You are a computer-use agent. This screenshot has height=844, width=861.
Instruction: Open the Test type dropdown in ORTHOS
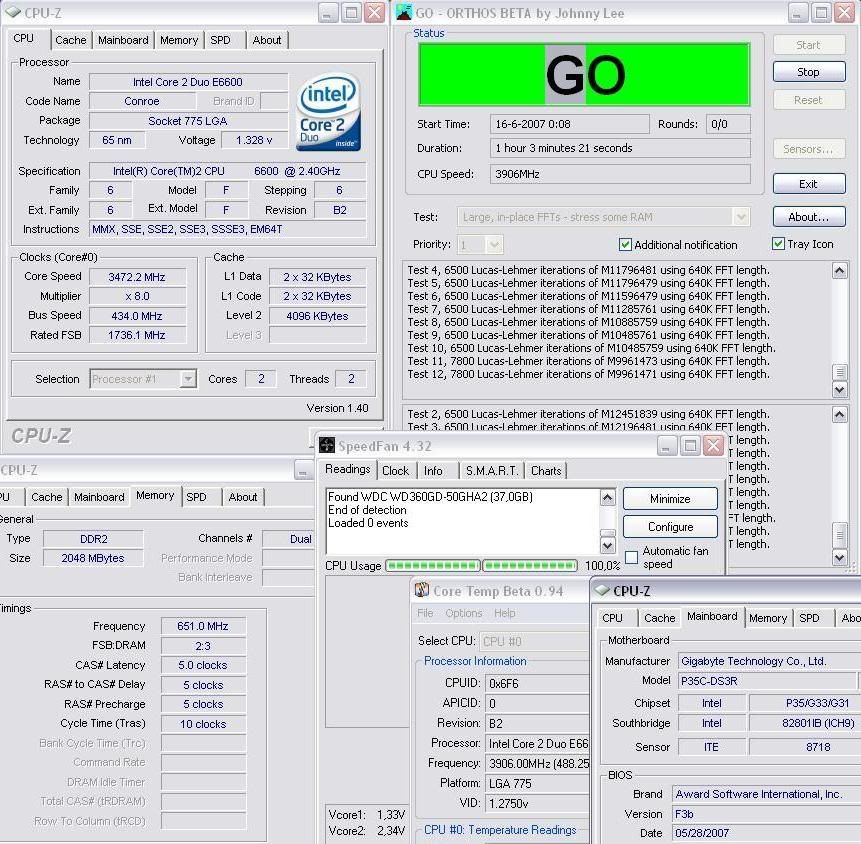[x=741, y=217]
